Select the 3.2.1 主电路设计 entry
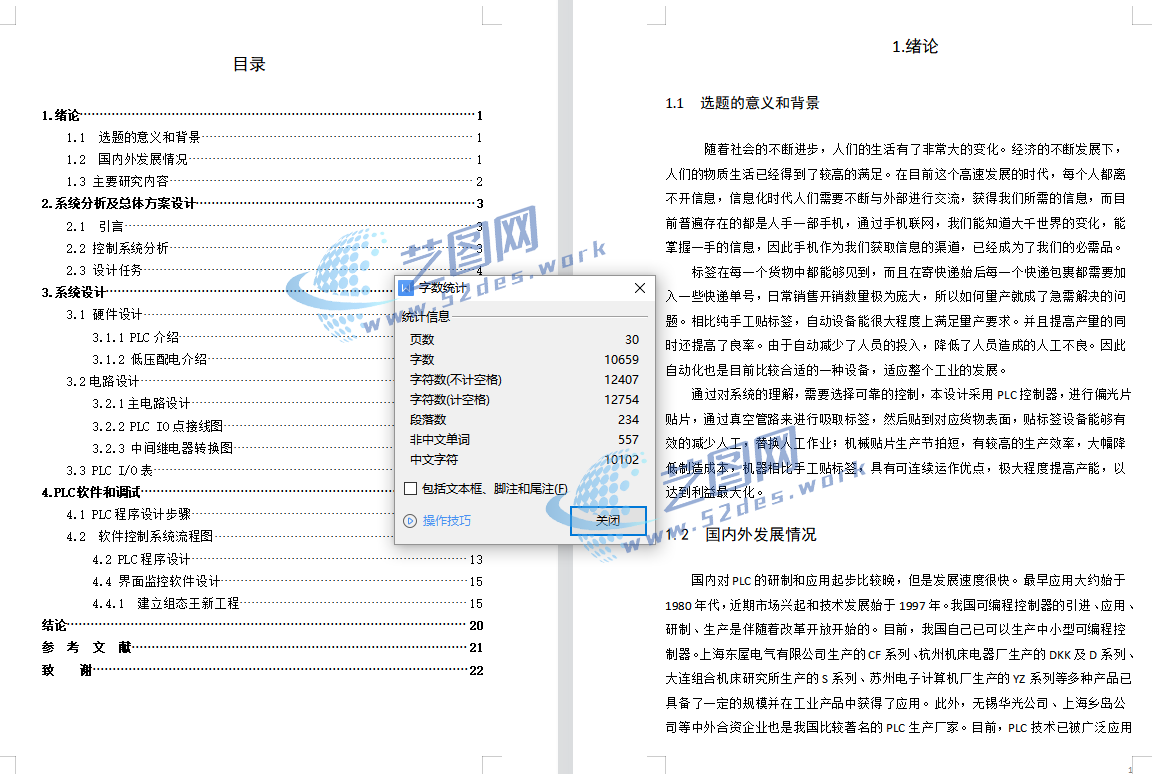Screen dimensions: 1176x774 point(244,404)
